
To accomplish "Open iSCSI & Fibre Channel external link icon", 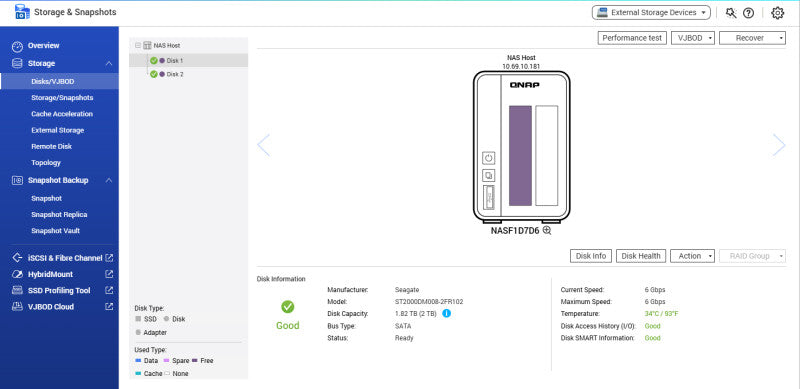I will (x=109, y=258).
